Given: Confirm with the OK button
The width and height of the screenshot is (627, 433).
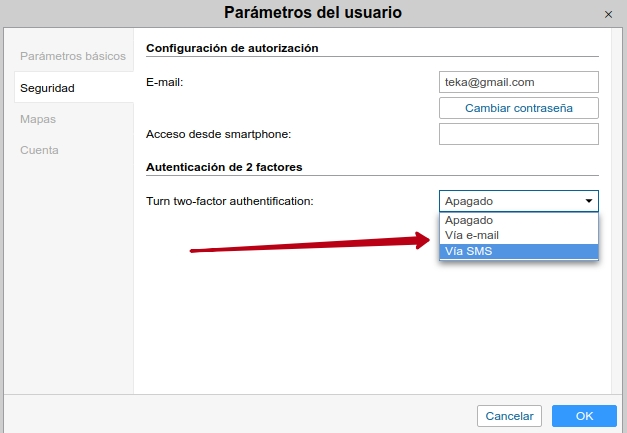Looking at the screenshot, I should pos(584,415).
